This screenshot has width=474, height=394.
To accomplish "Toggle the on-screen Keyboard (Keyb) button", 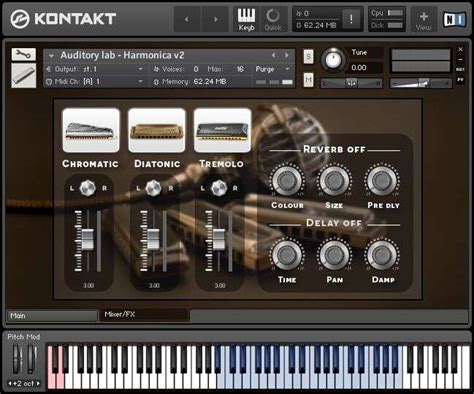I will (246, 19).
